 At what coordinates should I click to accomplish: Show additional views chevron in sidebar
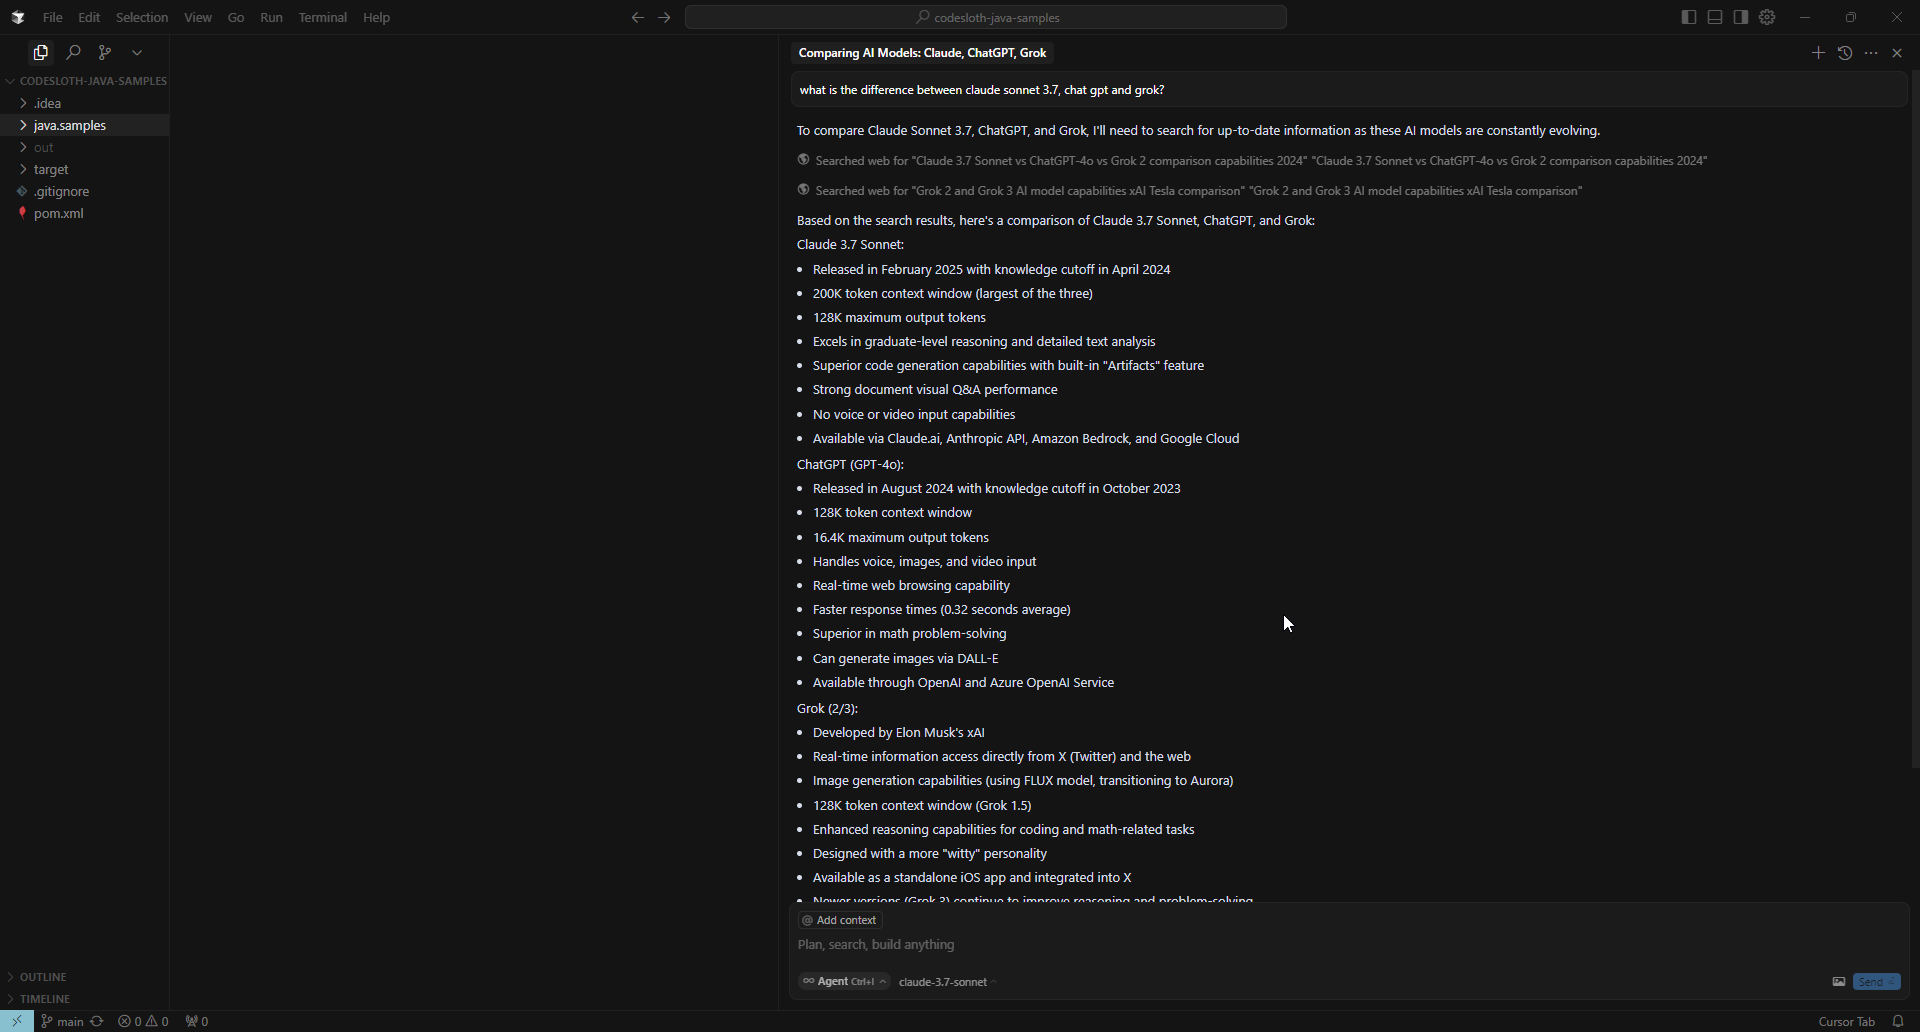[137, 52]
